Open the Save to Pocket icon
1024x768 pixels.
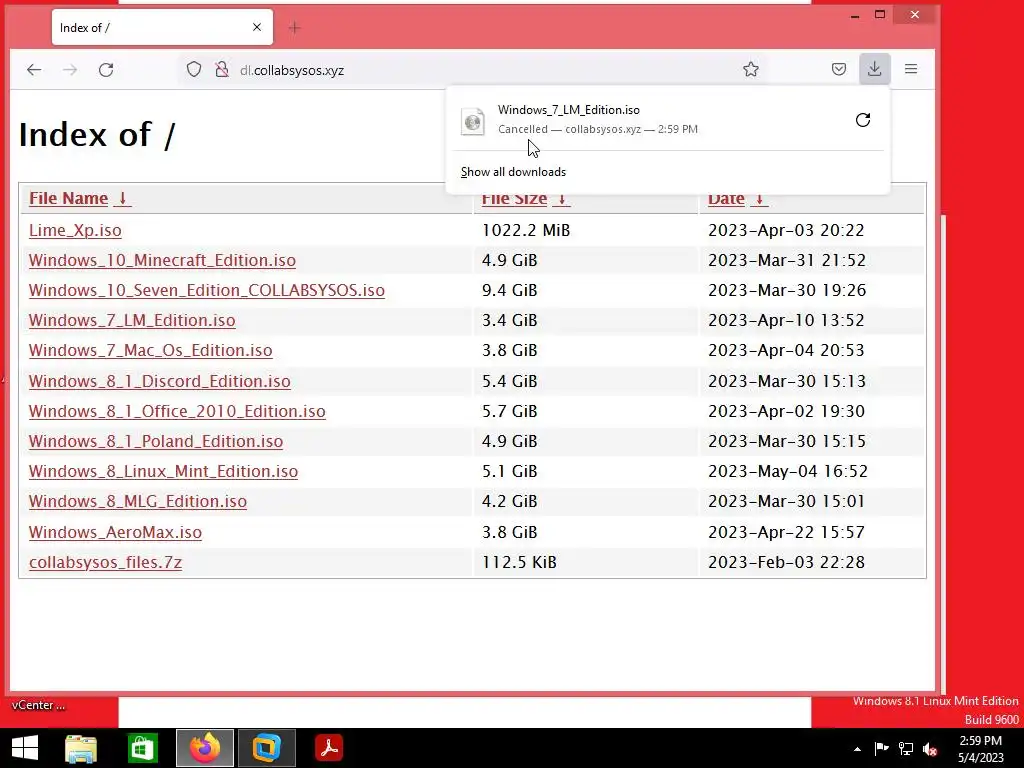pos(839,69)
